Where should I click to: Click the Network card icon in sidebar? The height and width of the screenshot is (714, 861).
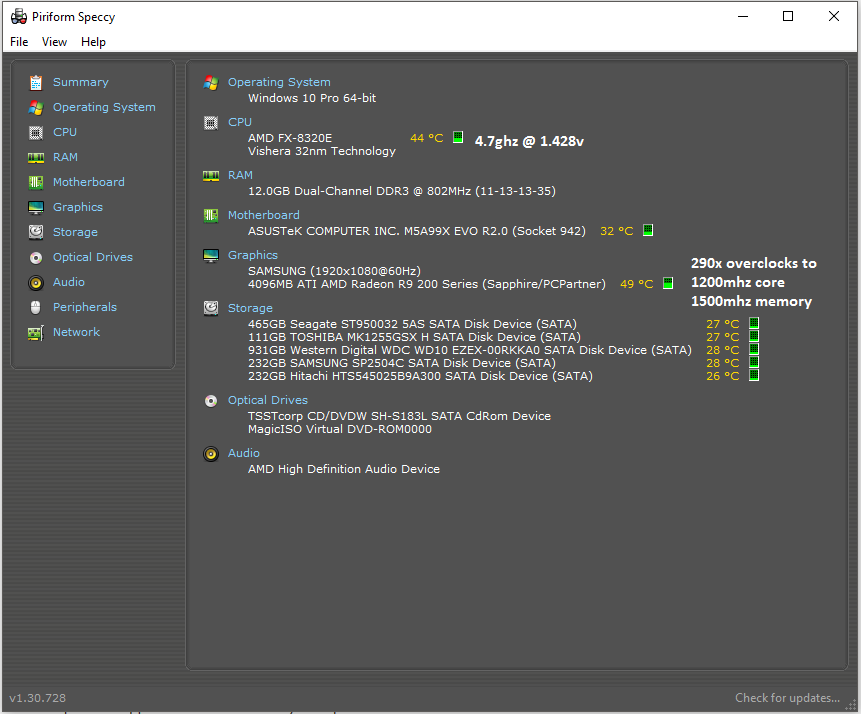(36, 333)
